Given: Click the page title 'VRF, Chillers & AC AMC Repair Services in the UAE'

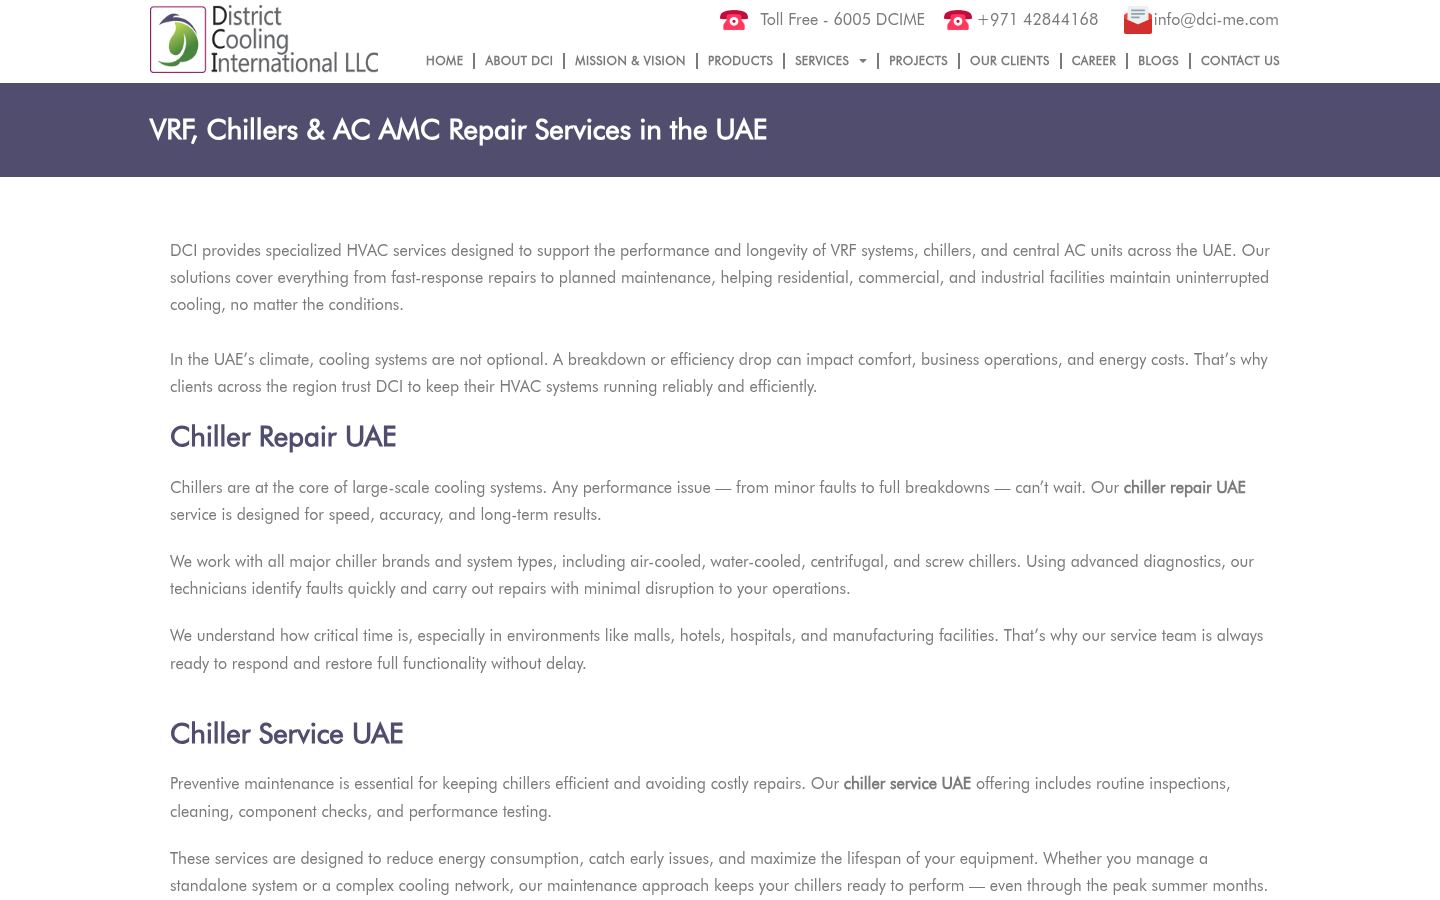Looking at the screenshot, I should (458, 130).
